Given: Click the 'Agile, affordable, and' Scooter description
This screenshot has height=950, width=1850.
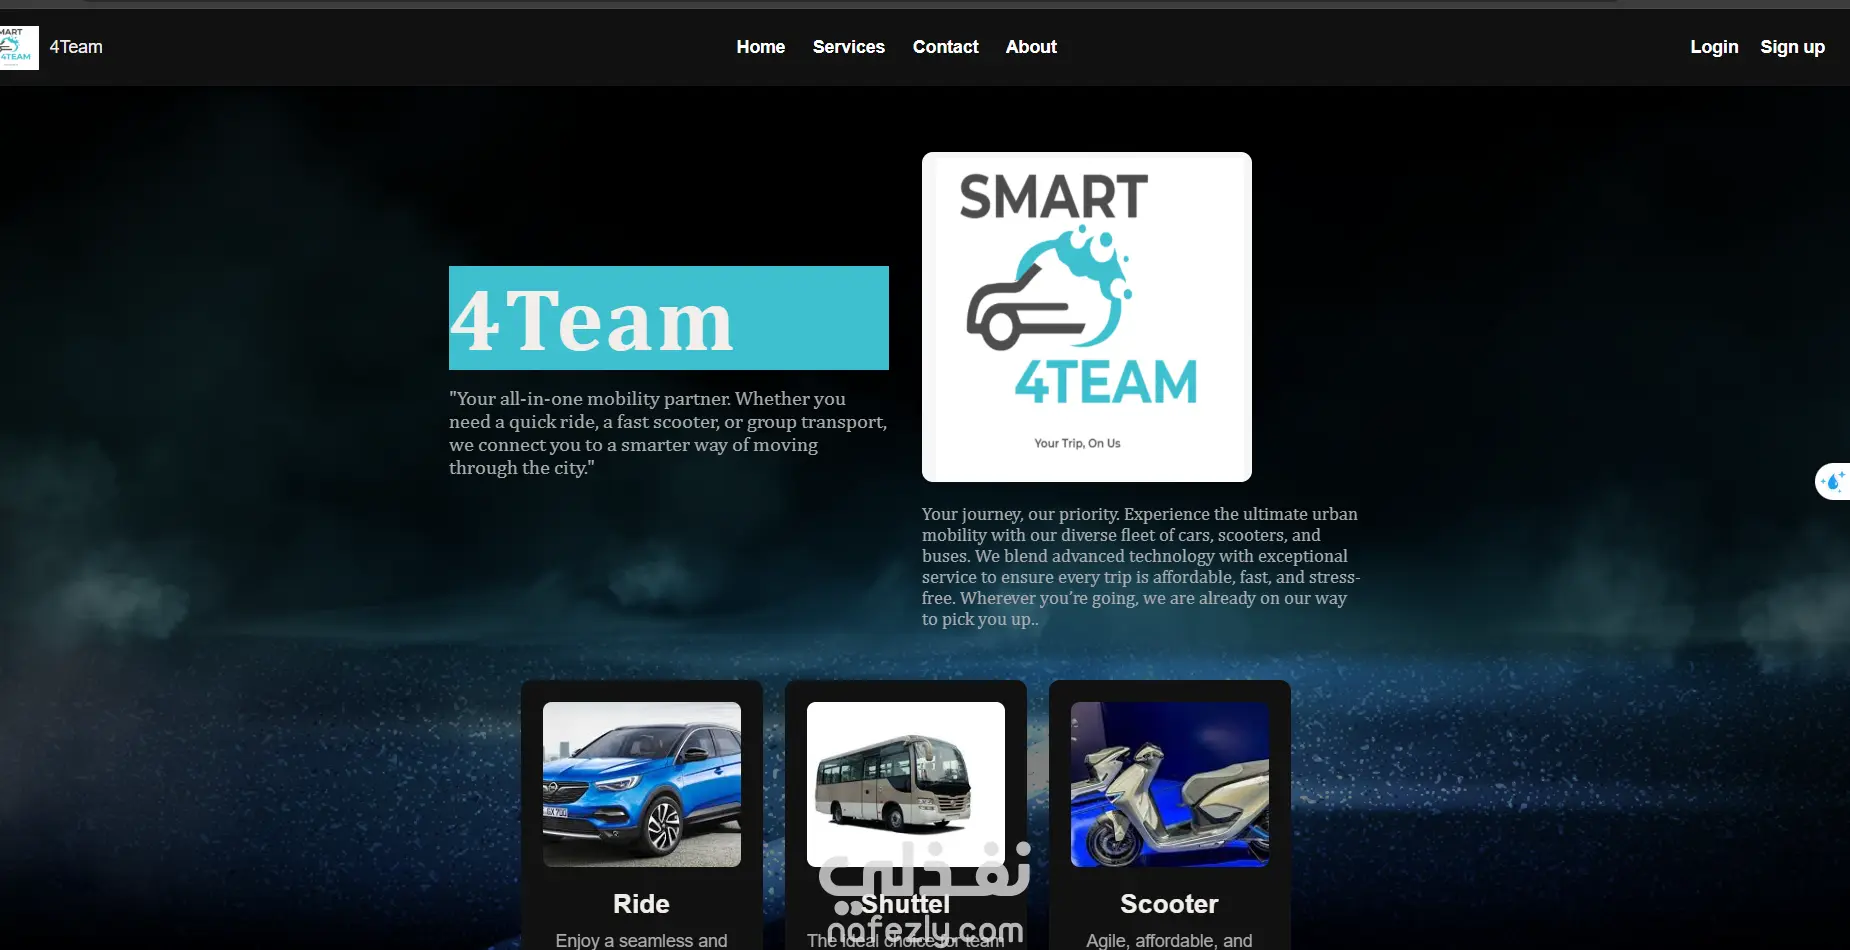Looking at the screenshot, I should pos(1169,940).
